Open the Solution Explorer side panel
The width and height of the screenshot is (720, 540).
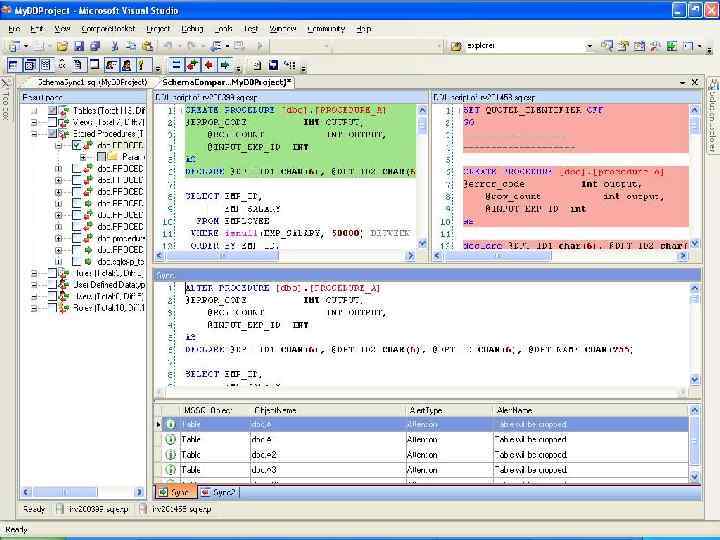(713, 115)
